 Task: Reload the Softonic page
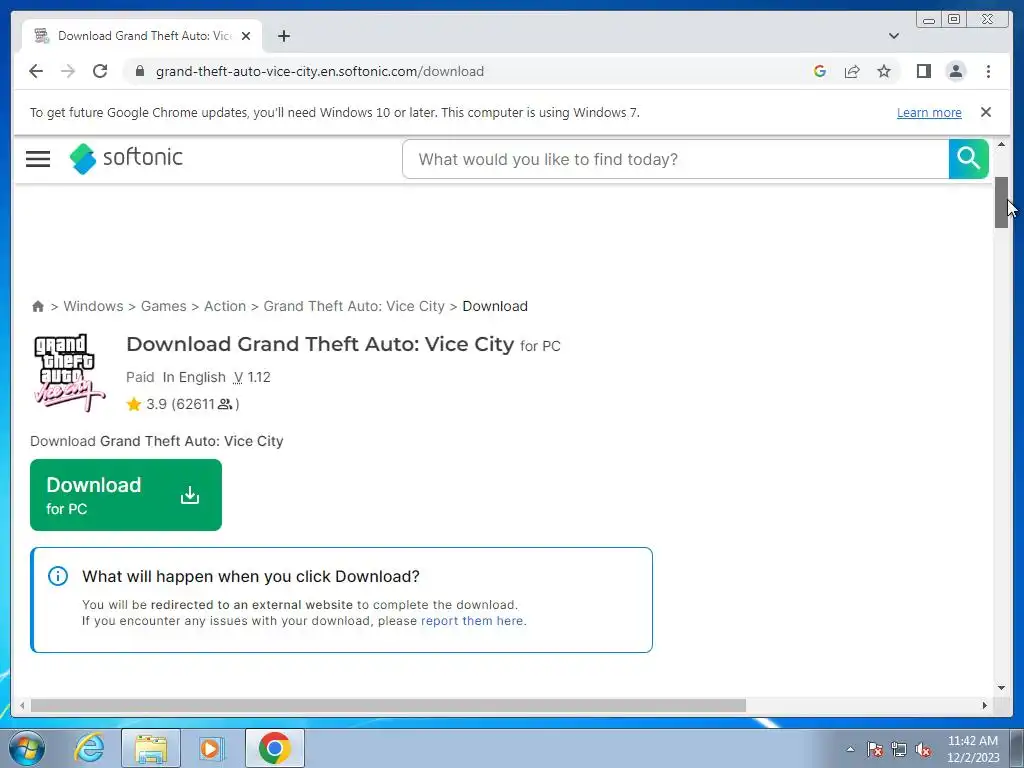pyautogui.click(x=100, y=71)
